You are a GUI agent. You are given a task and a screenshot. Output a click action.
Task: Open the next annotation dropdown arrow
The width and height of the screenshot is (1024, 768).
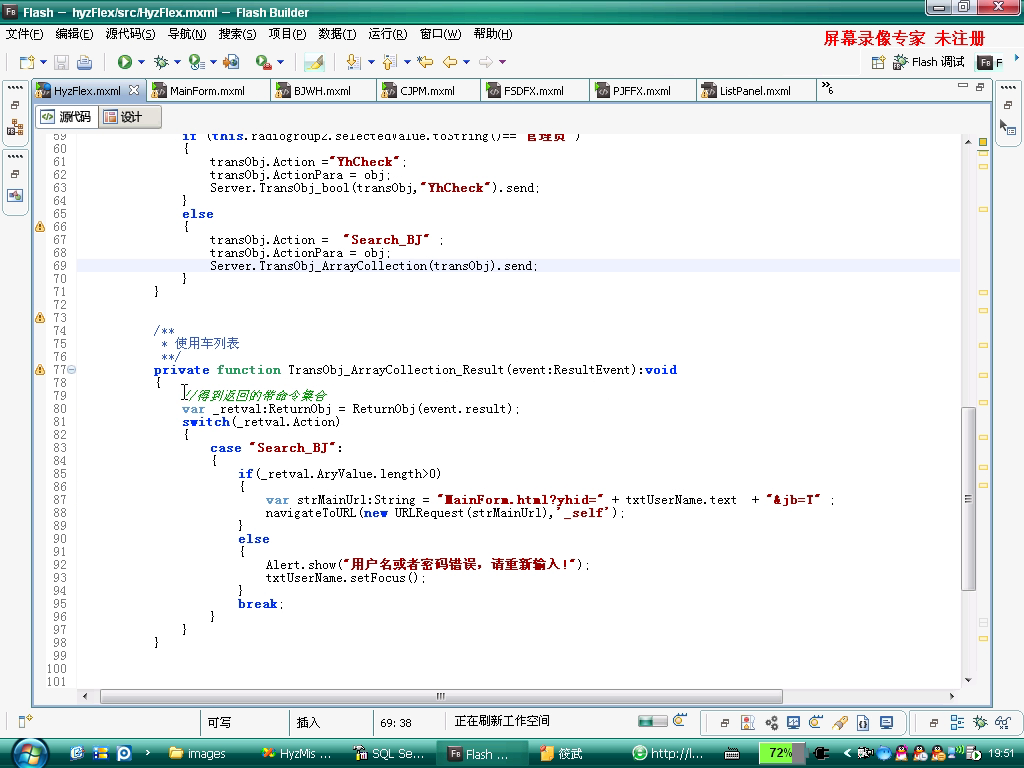tap(371, 62)
